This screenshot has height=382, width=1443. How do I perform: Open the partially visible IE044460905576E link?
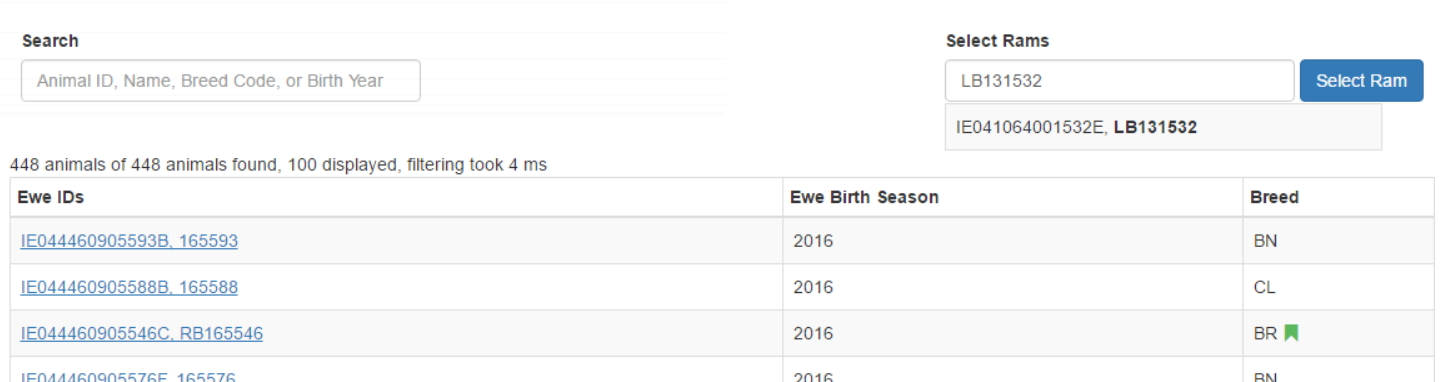129,377
